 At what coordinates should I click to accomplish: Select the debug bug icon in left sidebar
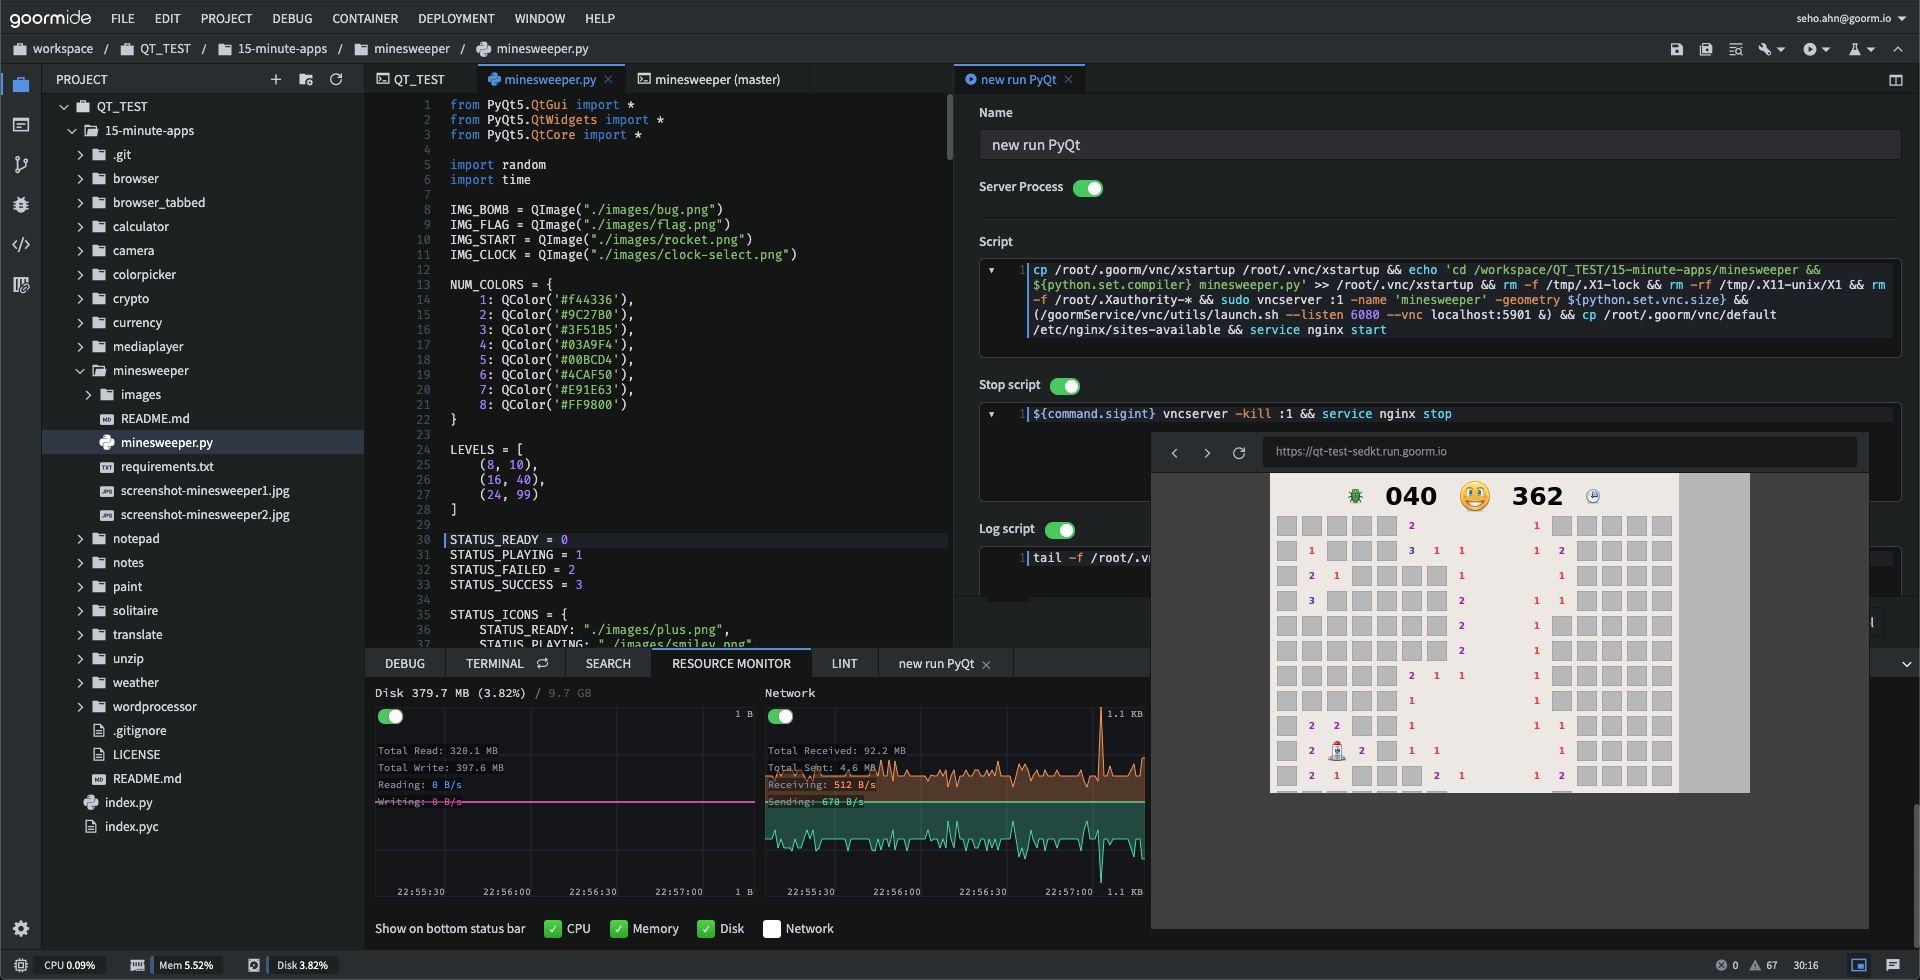[x=20, y=205]
